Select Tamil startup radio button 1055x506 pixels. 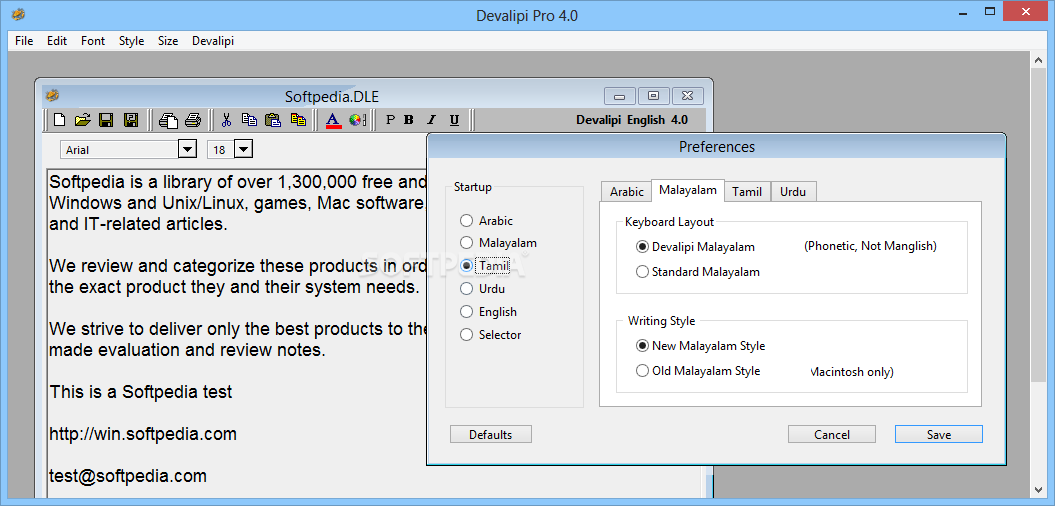pos(466,266)
